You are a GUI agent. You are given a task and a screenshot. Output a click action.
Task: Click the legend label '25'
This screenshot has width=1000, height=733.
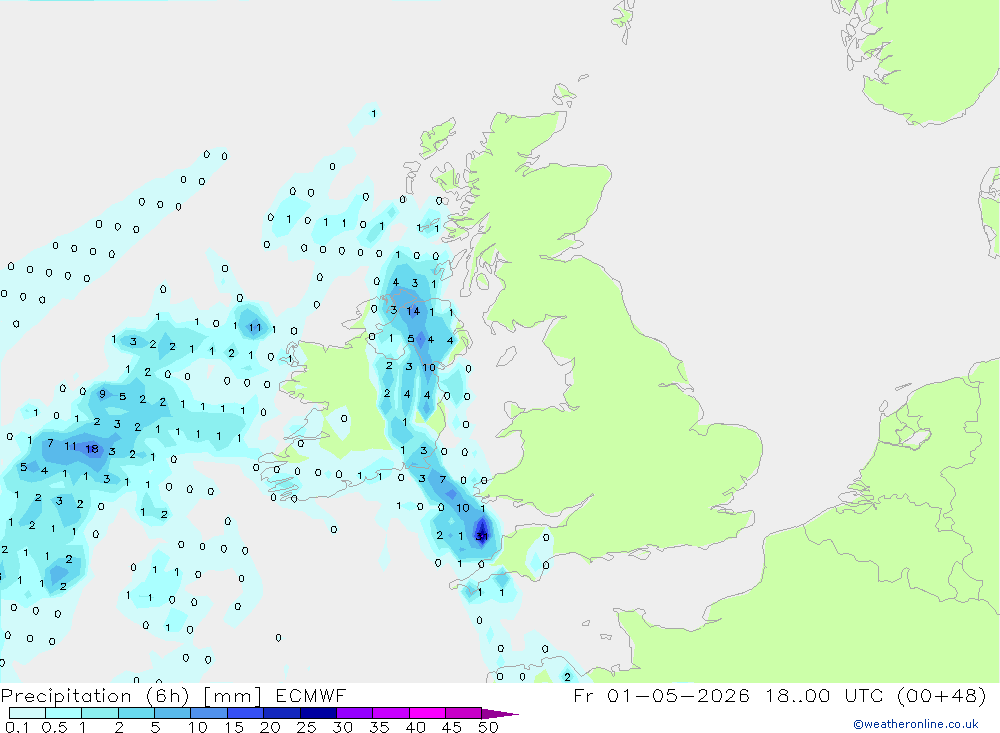tap(306, 727)
